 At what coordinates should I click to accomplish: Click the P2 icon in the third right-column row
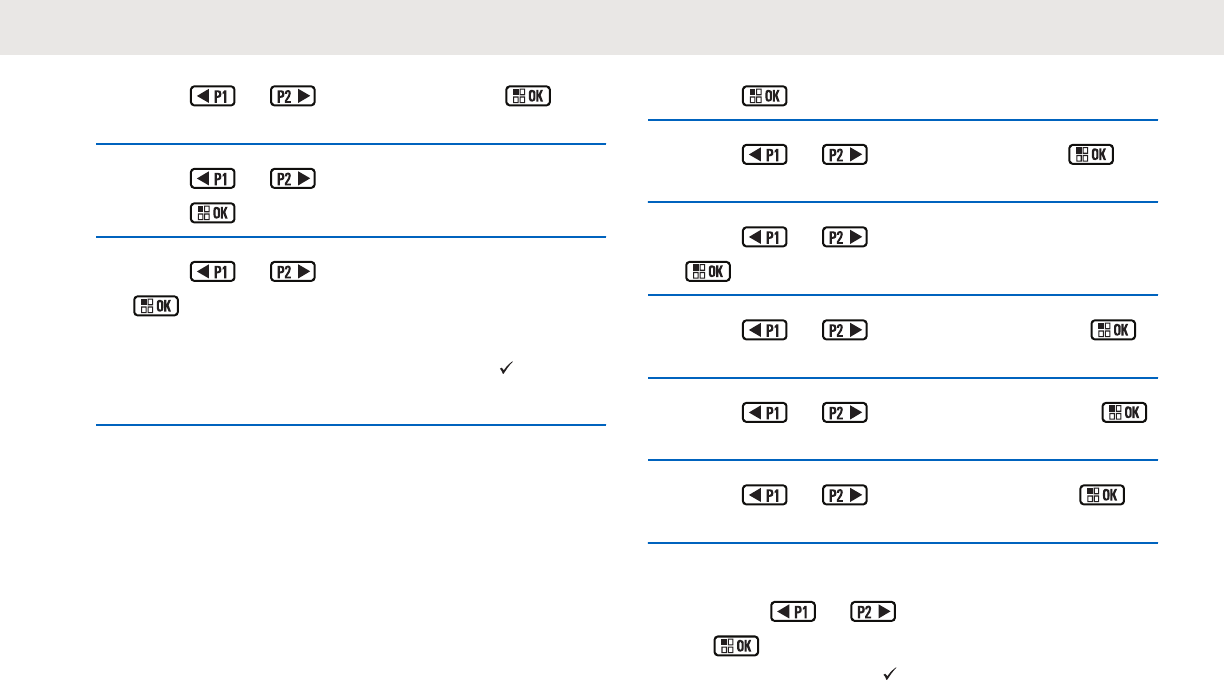(x=844, y=239)
